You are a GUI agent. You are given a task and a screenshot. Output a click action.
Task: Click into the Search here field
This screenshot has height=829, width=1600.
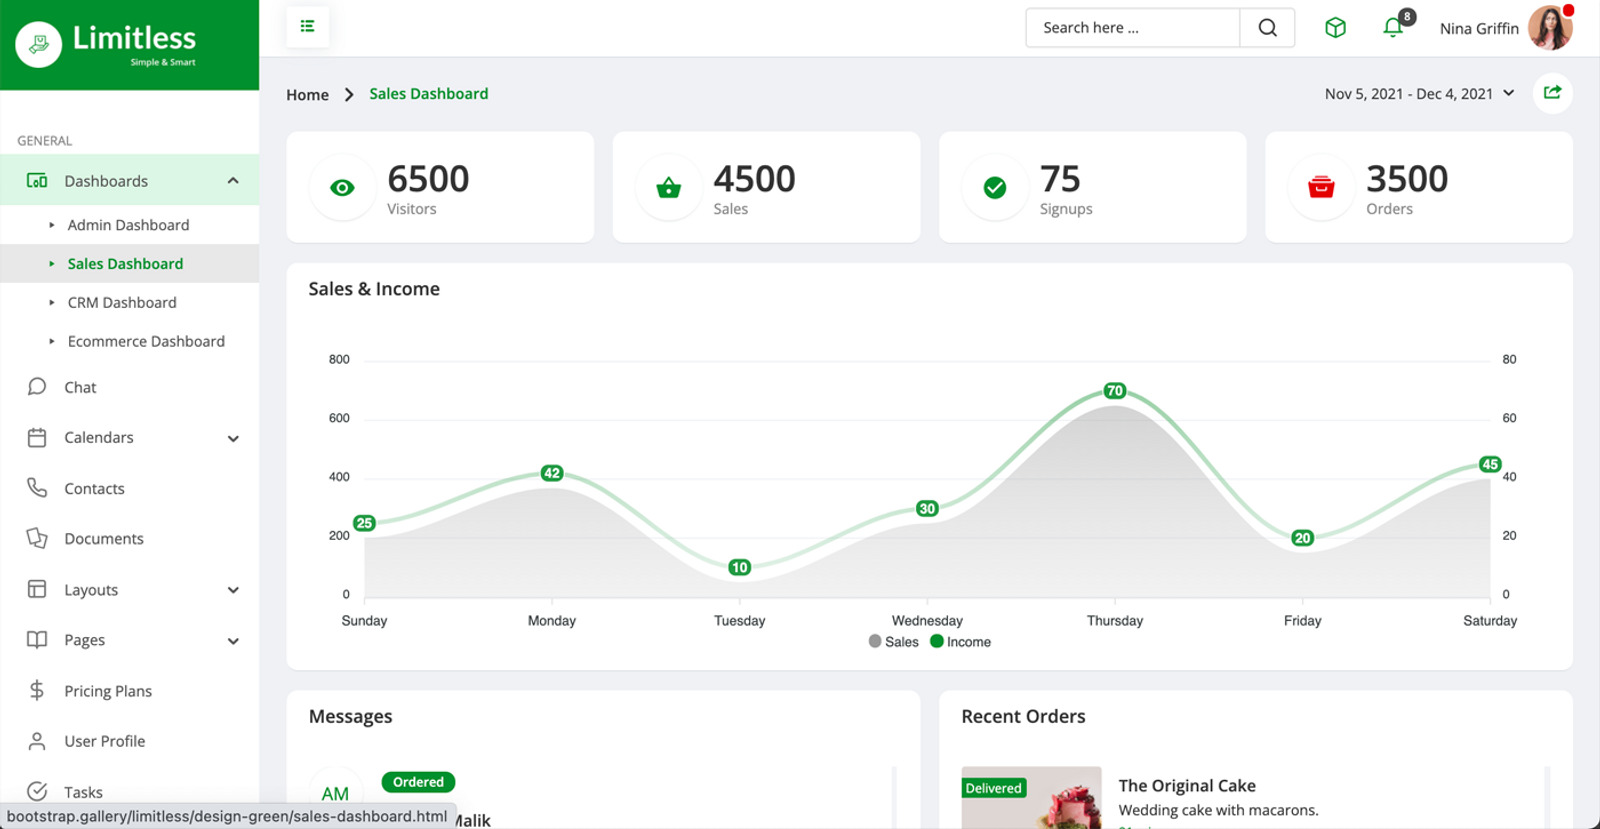[1132, 28]
